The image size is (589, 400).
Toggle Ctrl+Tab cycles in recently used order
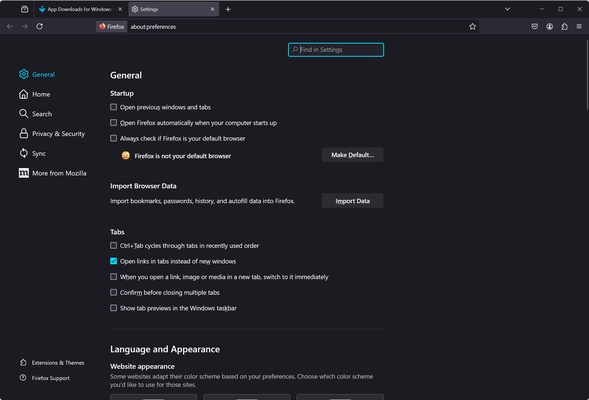[x=113, y=245]
